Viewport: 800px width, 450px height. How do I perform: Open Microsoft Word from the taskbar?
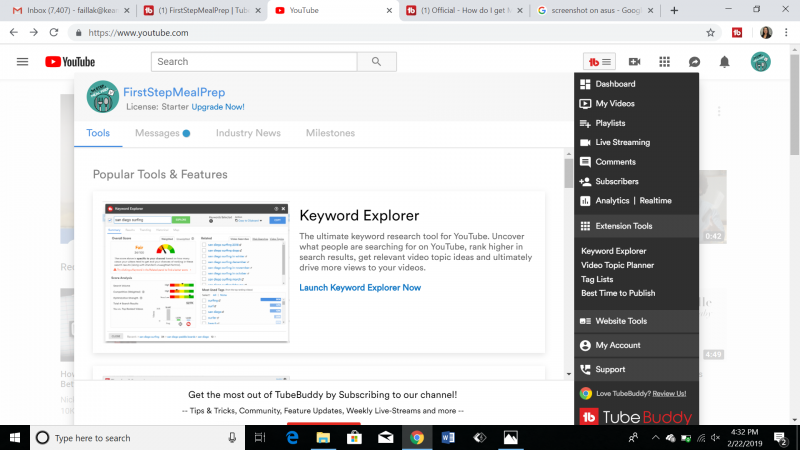click(x=447, y=437)
